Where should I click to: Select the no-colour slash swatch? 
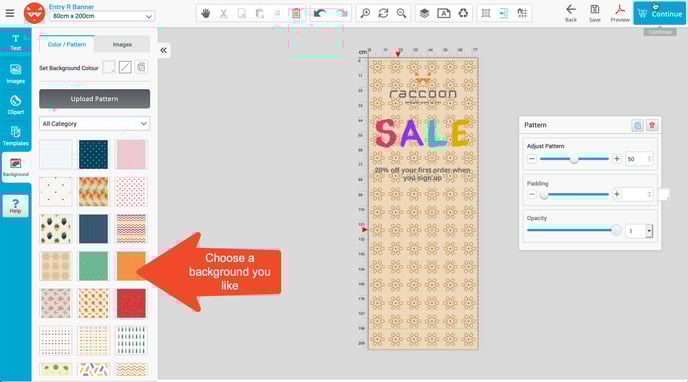point(125,67)
